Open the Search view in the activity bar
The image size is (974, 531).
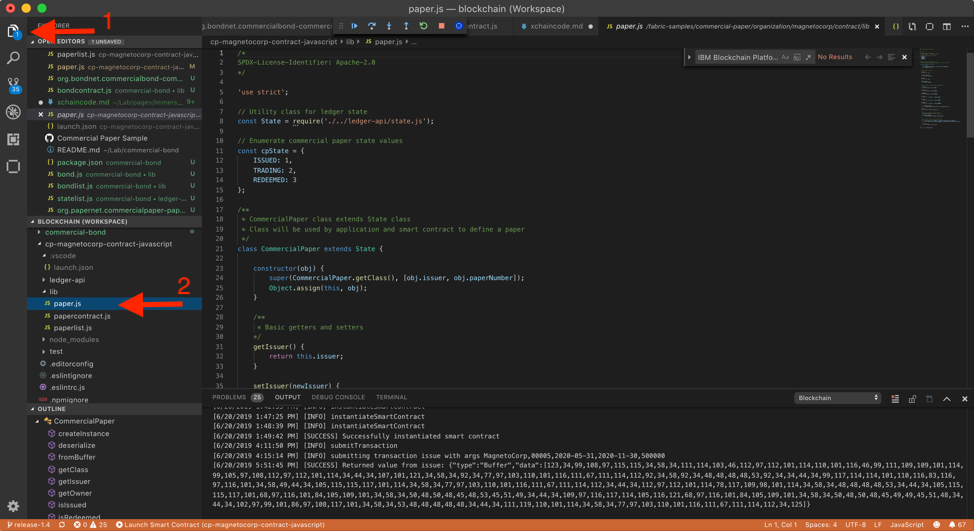click(x=13, y=58)
